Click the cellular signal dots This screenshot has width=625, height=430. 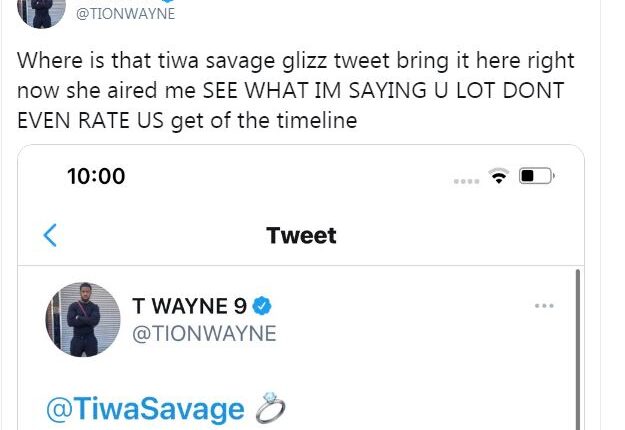(x=466, y=180)
